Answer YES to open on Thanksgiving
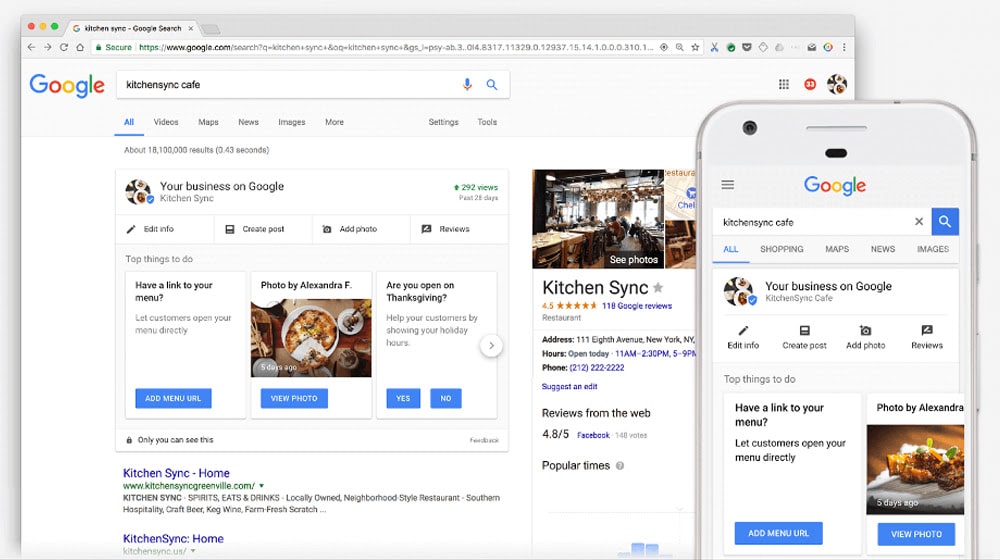The width and height of the screenshot is (1000, 560). [403, 398]
